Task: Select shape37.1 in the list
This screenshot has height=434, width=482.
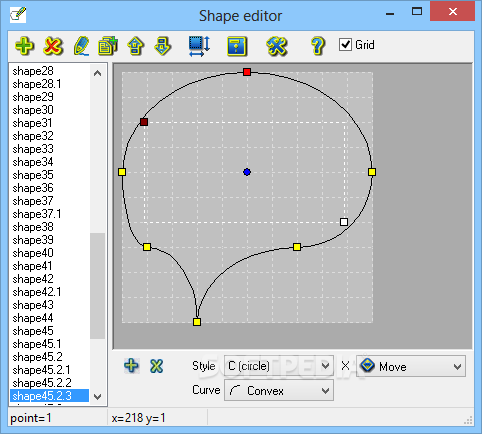Action: [37, 214]
